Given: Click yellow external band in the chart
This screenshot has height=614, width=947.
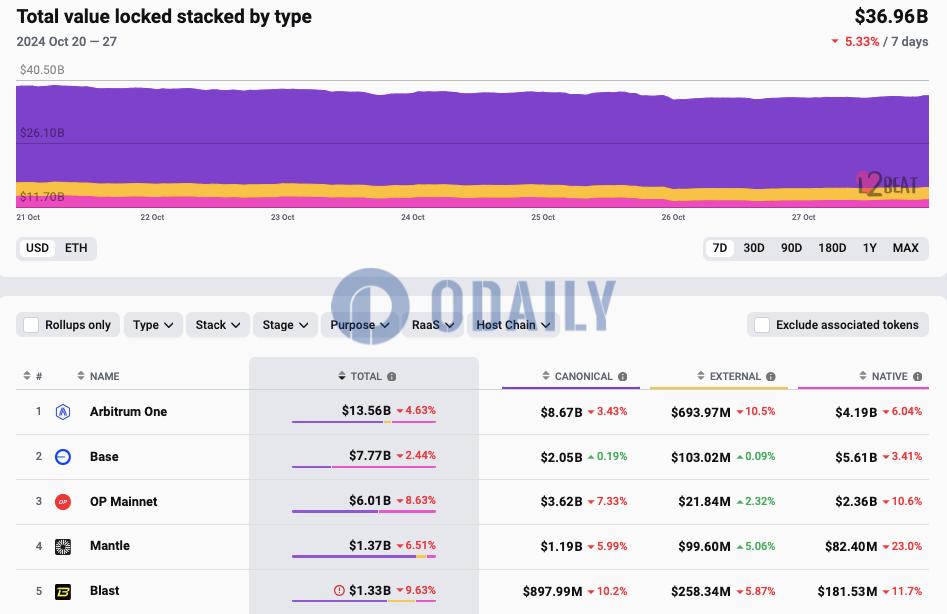Looking at the screenshot, I should tap(471, 192).
